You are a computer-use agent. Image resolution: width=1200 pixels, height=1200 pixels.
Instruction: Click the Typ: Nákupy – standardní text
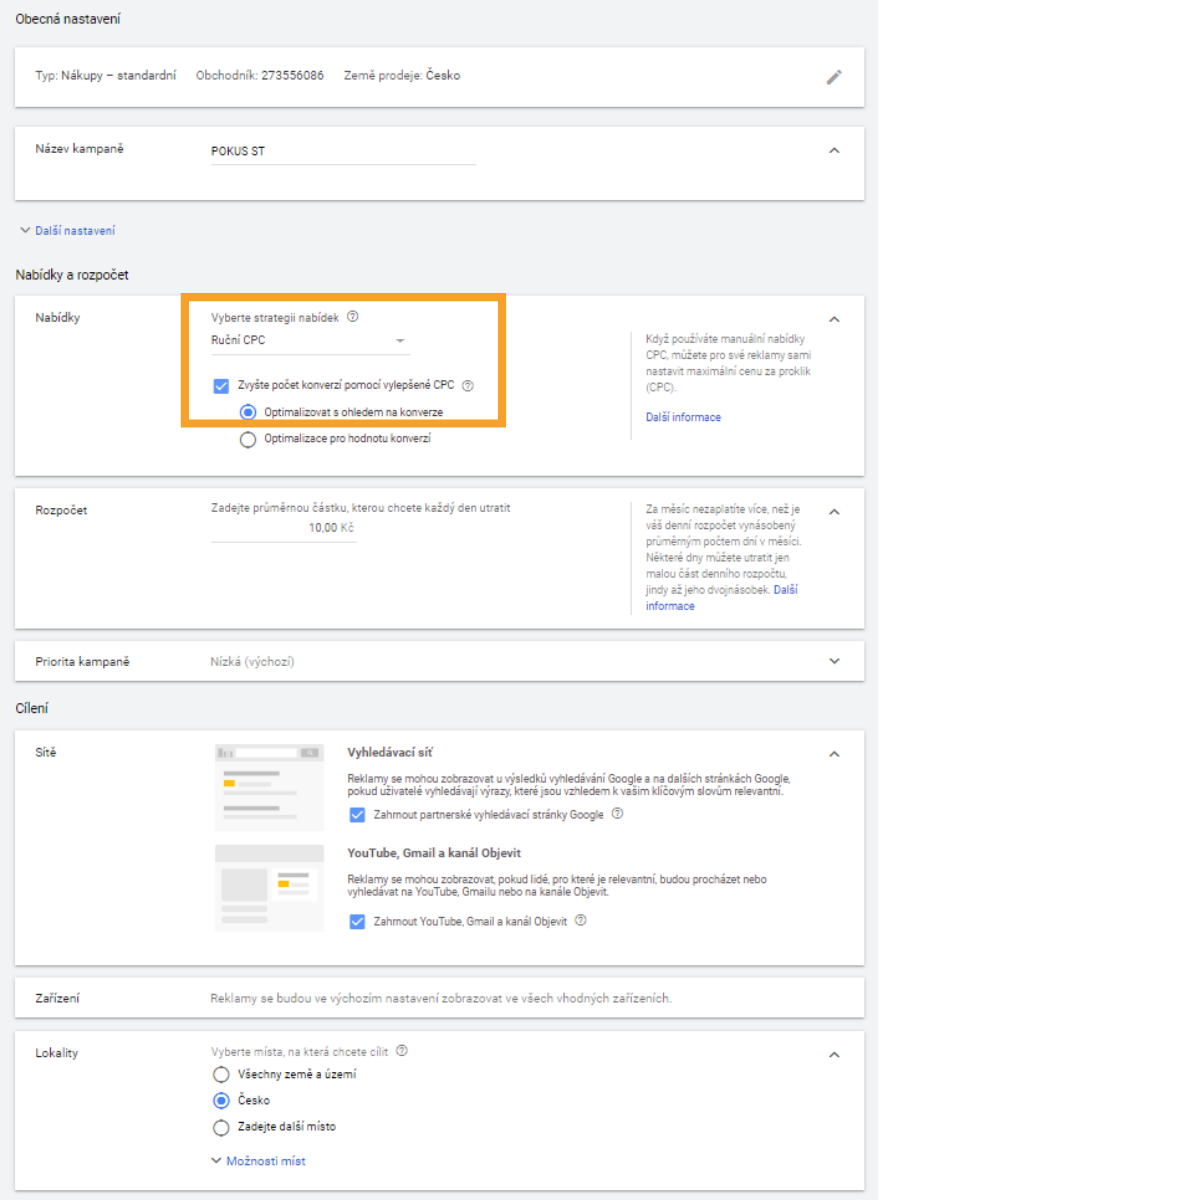tap(106, 75)
